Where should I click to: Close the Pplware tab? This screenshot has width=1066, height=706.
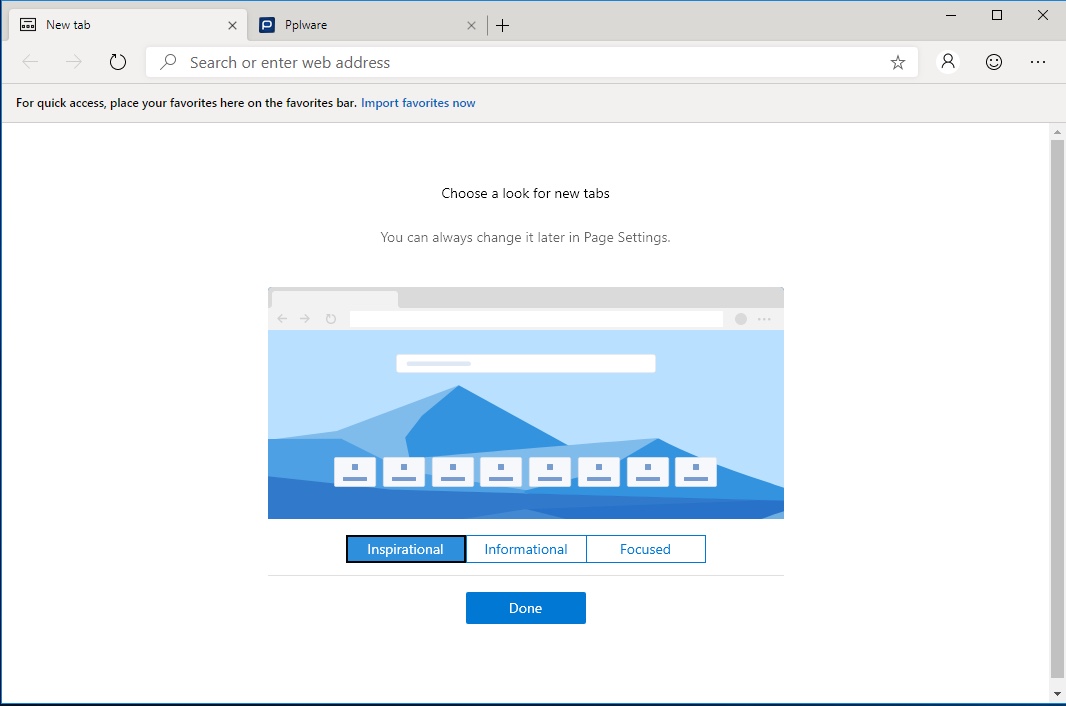click(x=471, y=24)
